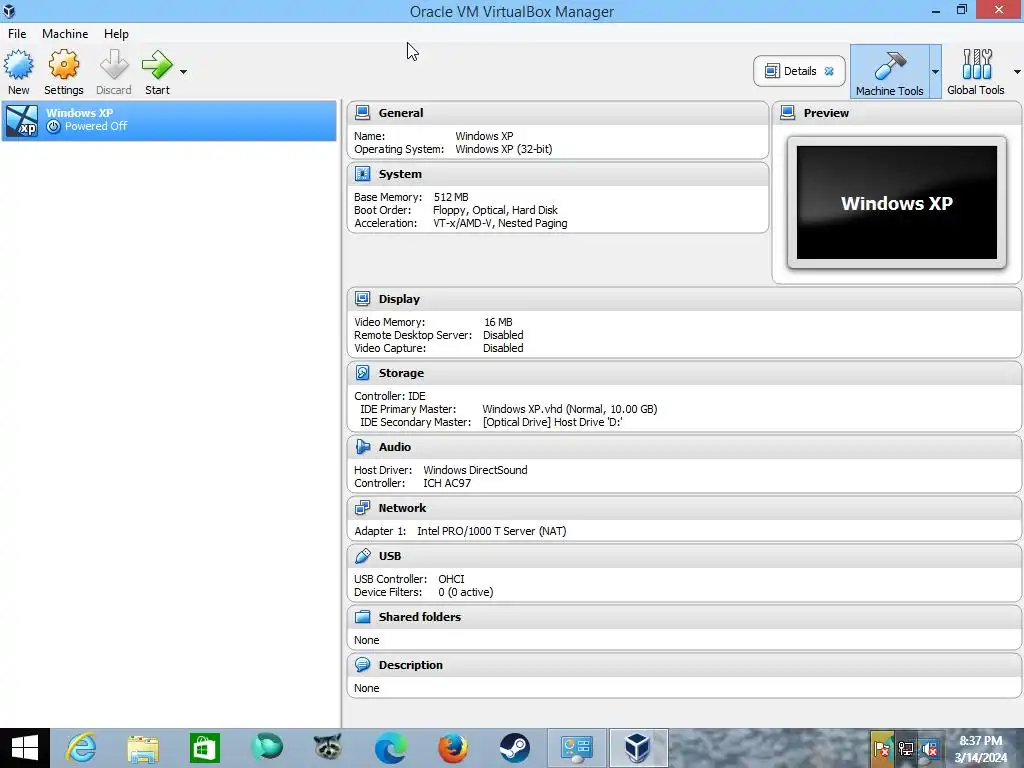Select the Windows XP virtual machine entry
This screenshot has height=768, width=1024.
click(x=169, y=120)
